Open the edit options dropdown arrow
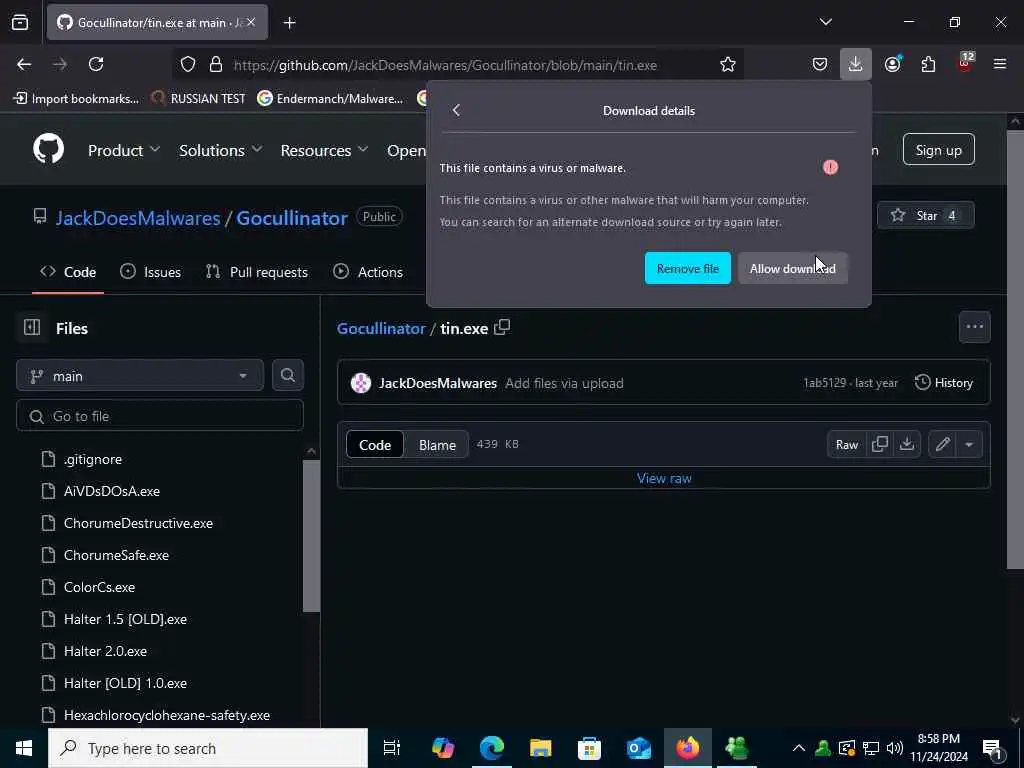The image size is (1024, 768). click(969, 444)
